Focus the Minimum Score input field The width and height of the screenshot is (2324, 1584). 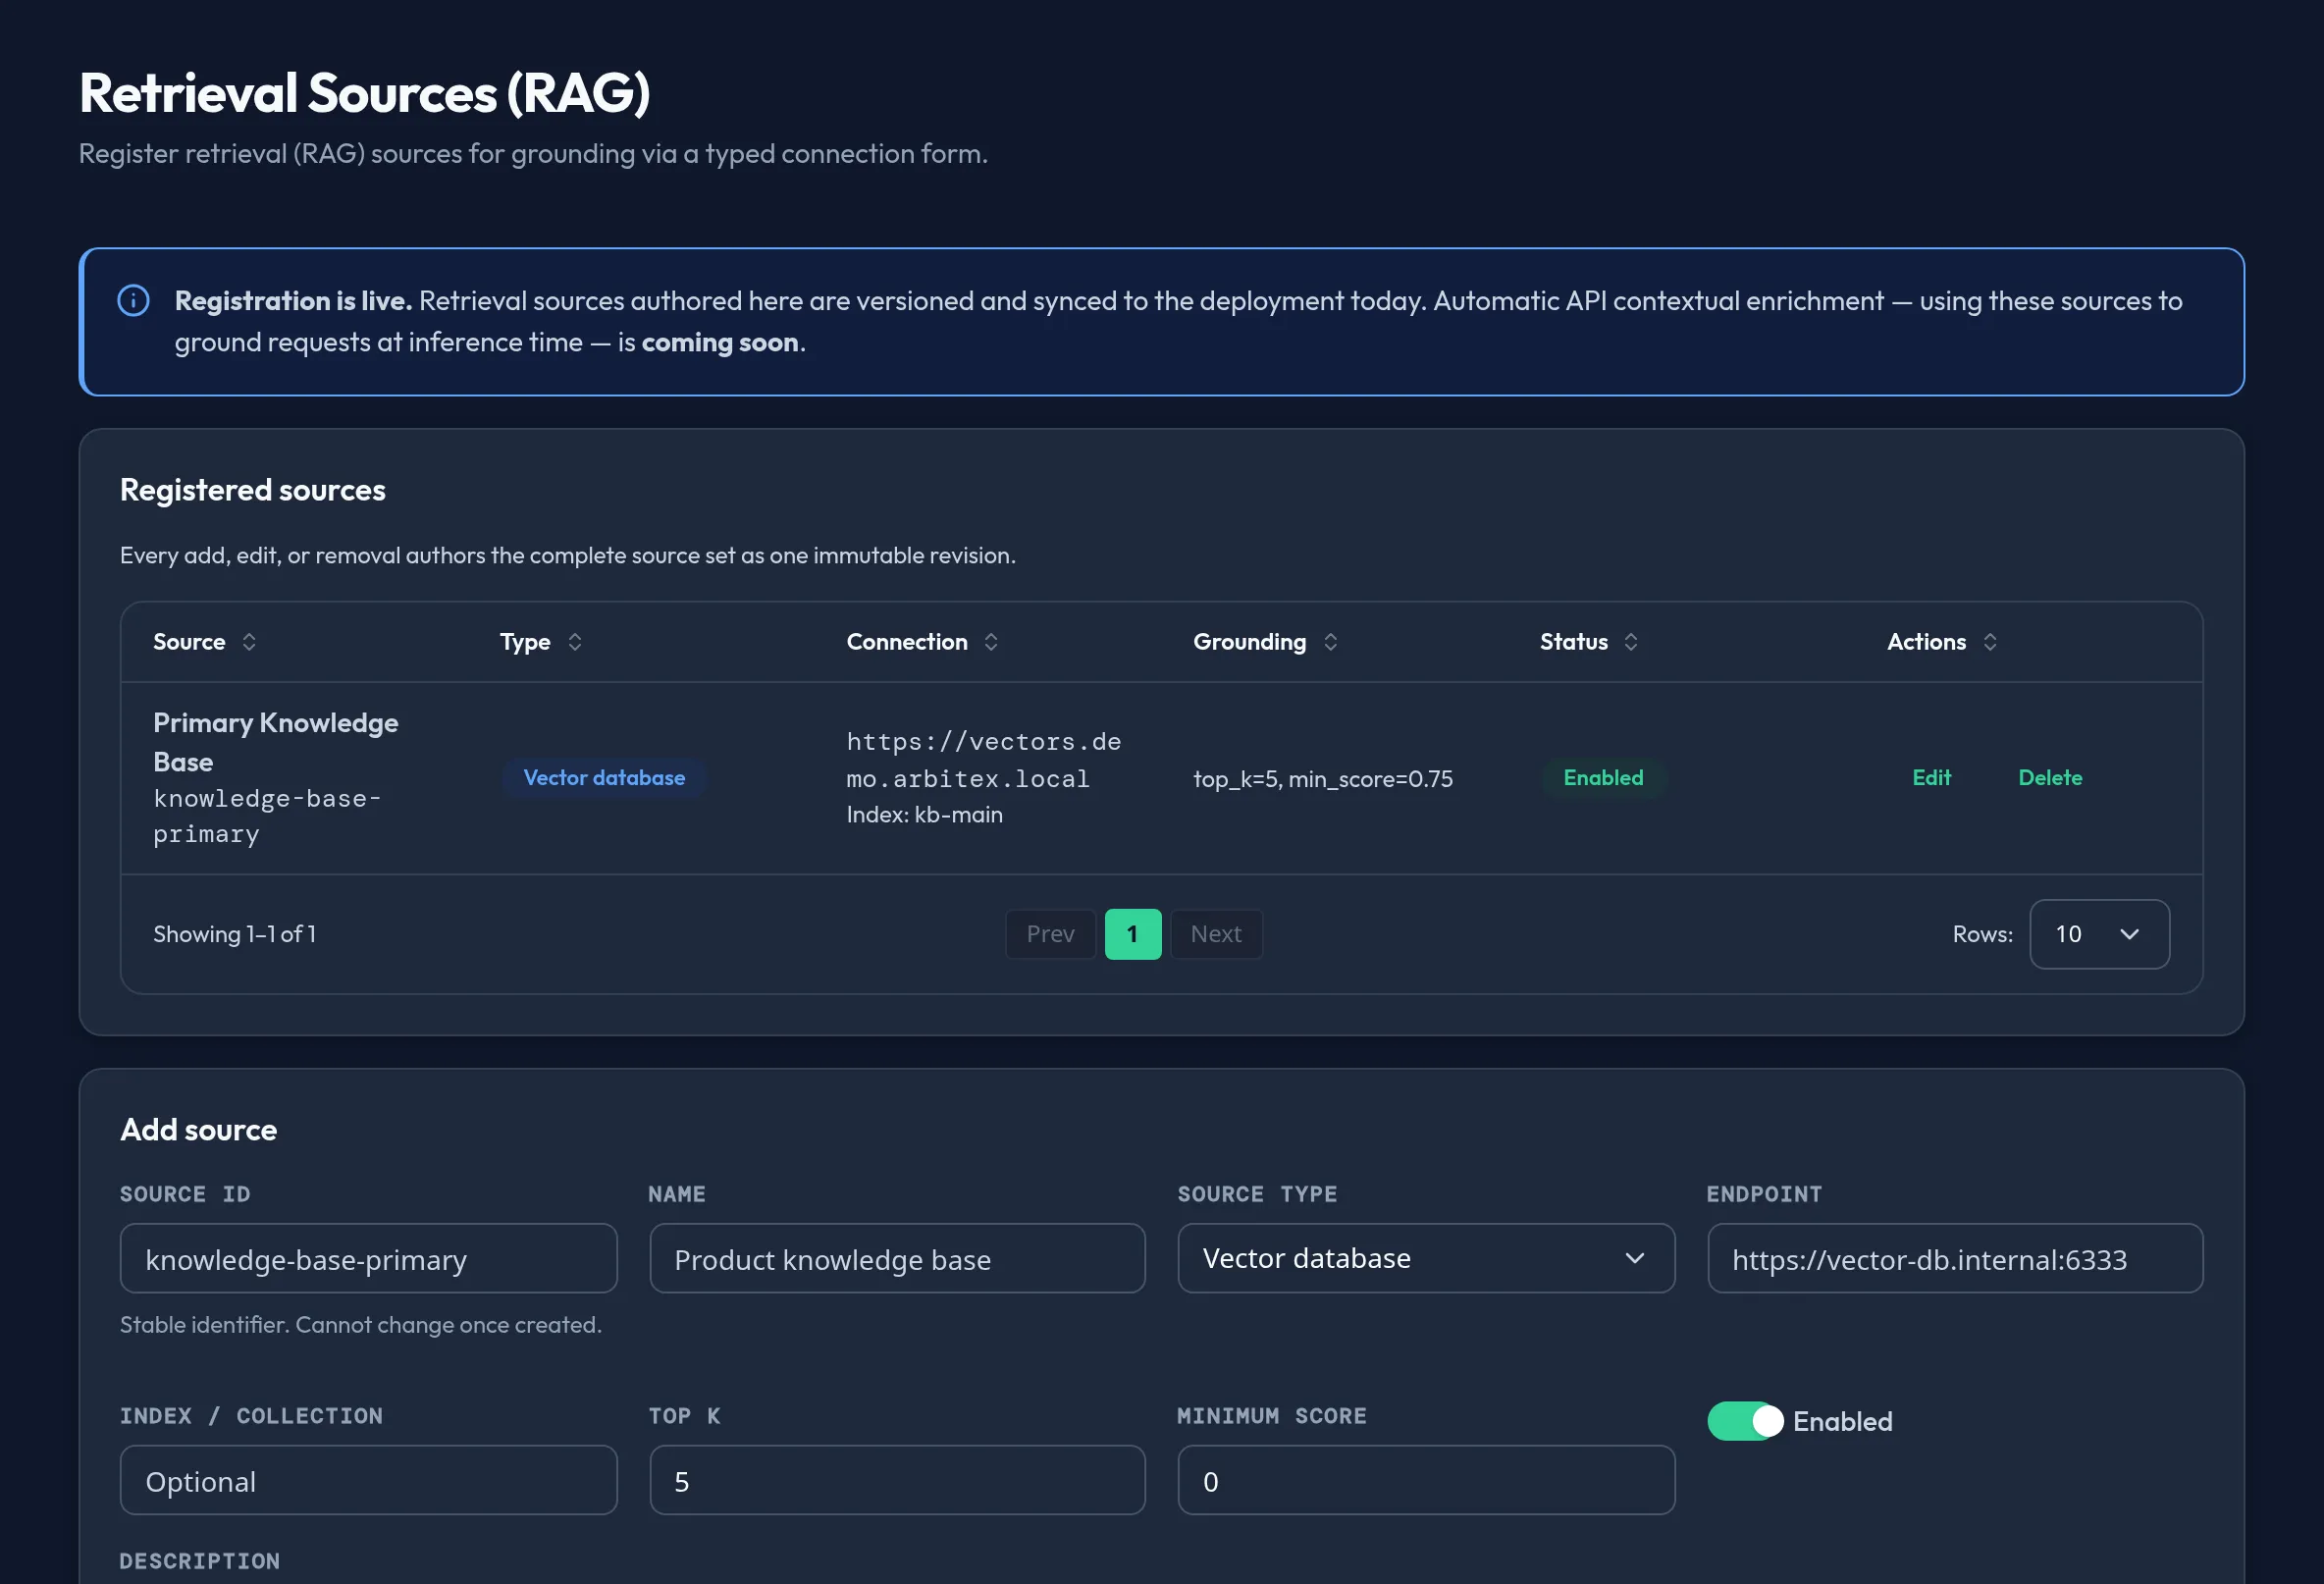click(1426, 1480)
